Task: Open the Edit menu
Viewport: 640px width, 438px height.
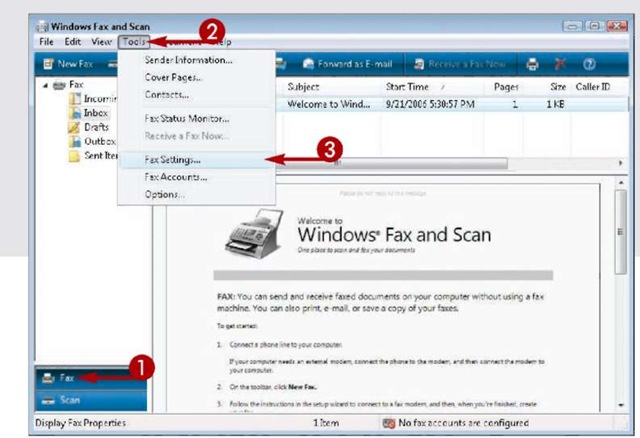Action: [x=73, y=42]
